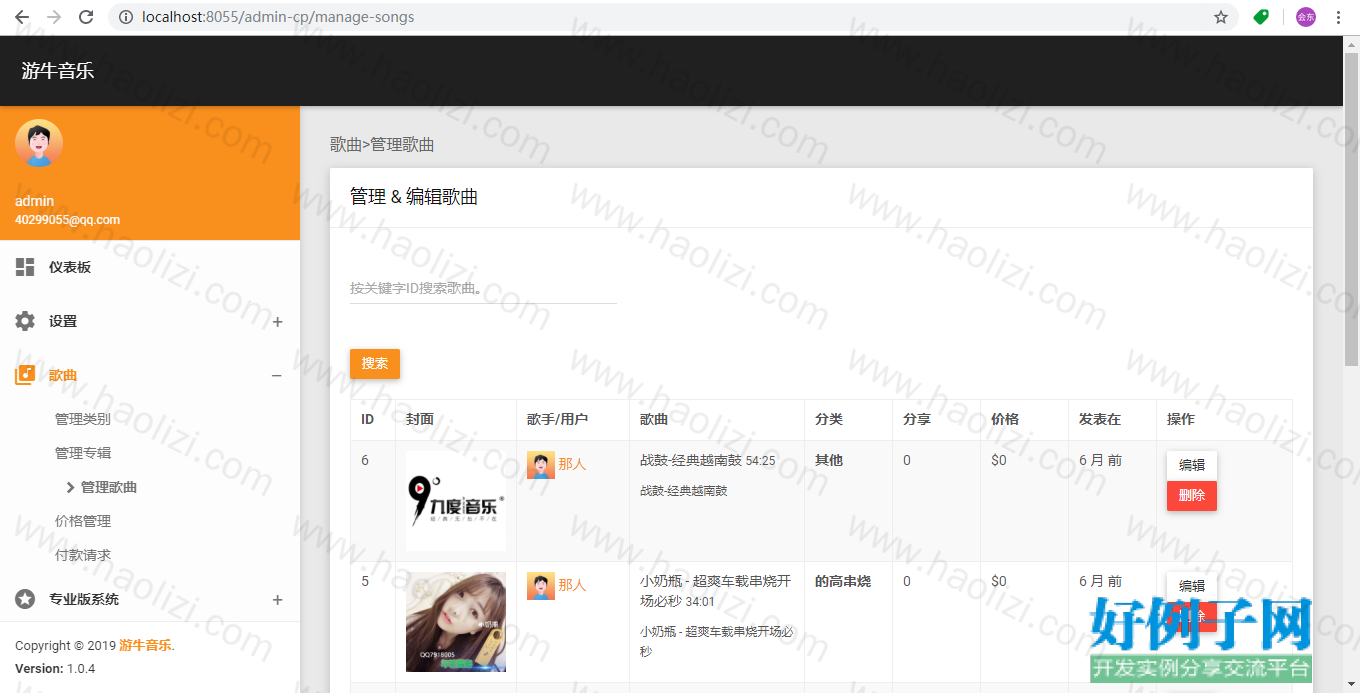Click the orange 搜索 button
The height and width of the screenshot is (693, 1360).
click(375, 363)
